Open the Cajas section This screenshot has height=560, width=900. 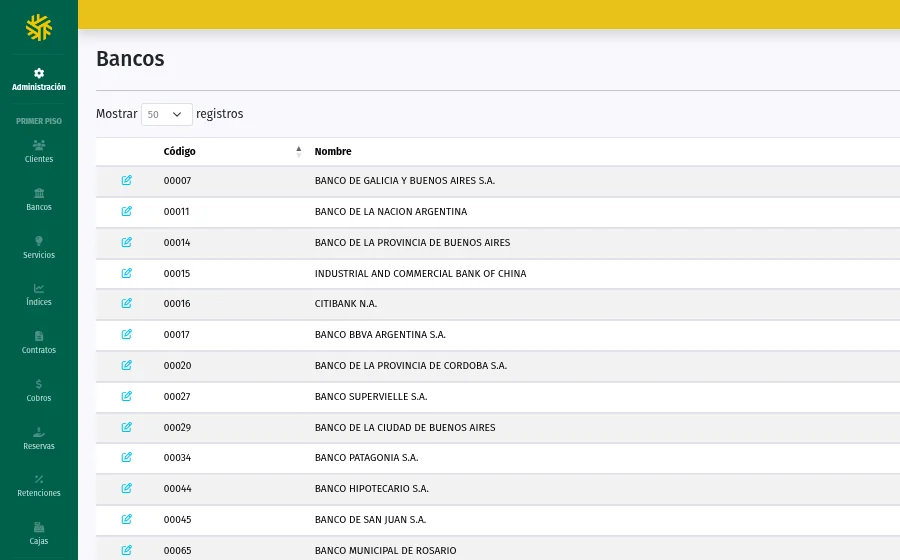tap(38, 535)
